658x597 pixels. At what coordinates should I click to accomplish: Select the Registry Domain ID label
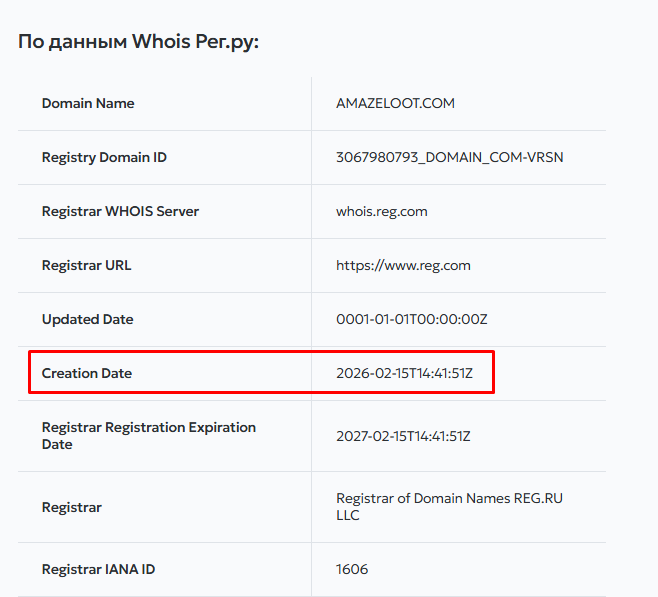pos(104,157)
